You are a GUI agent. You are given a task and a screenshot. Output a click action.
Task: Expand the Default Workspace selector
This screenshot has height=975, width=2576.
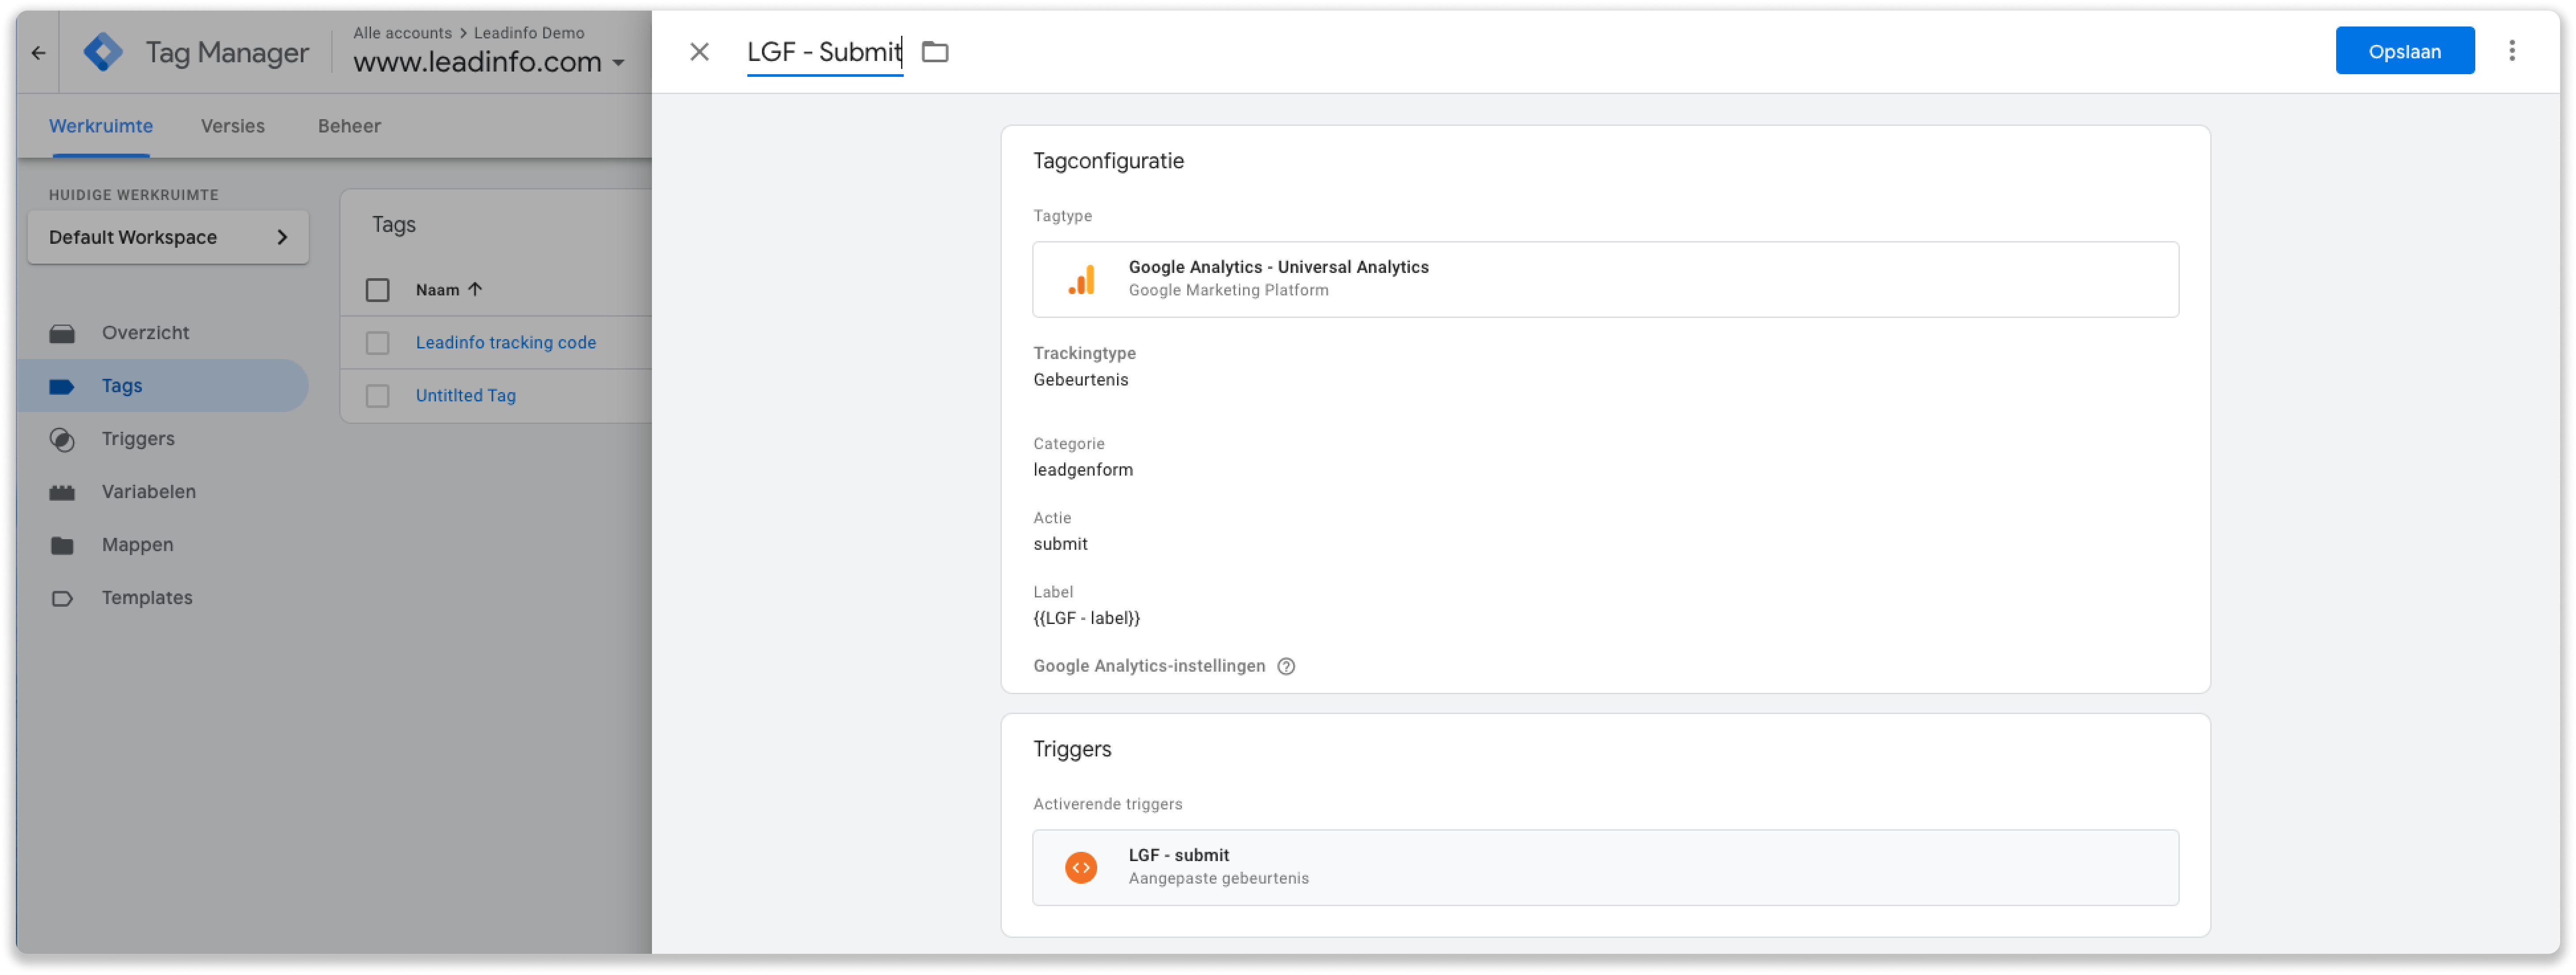coord(168,237)
